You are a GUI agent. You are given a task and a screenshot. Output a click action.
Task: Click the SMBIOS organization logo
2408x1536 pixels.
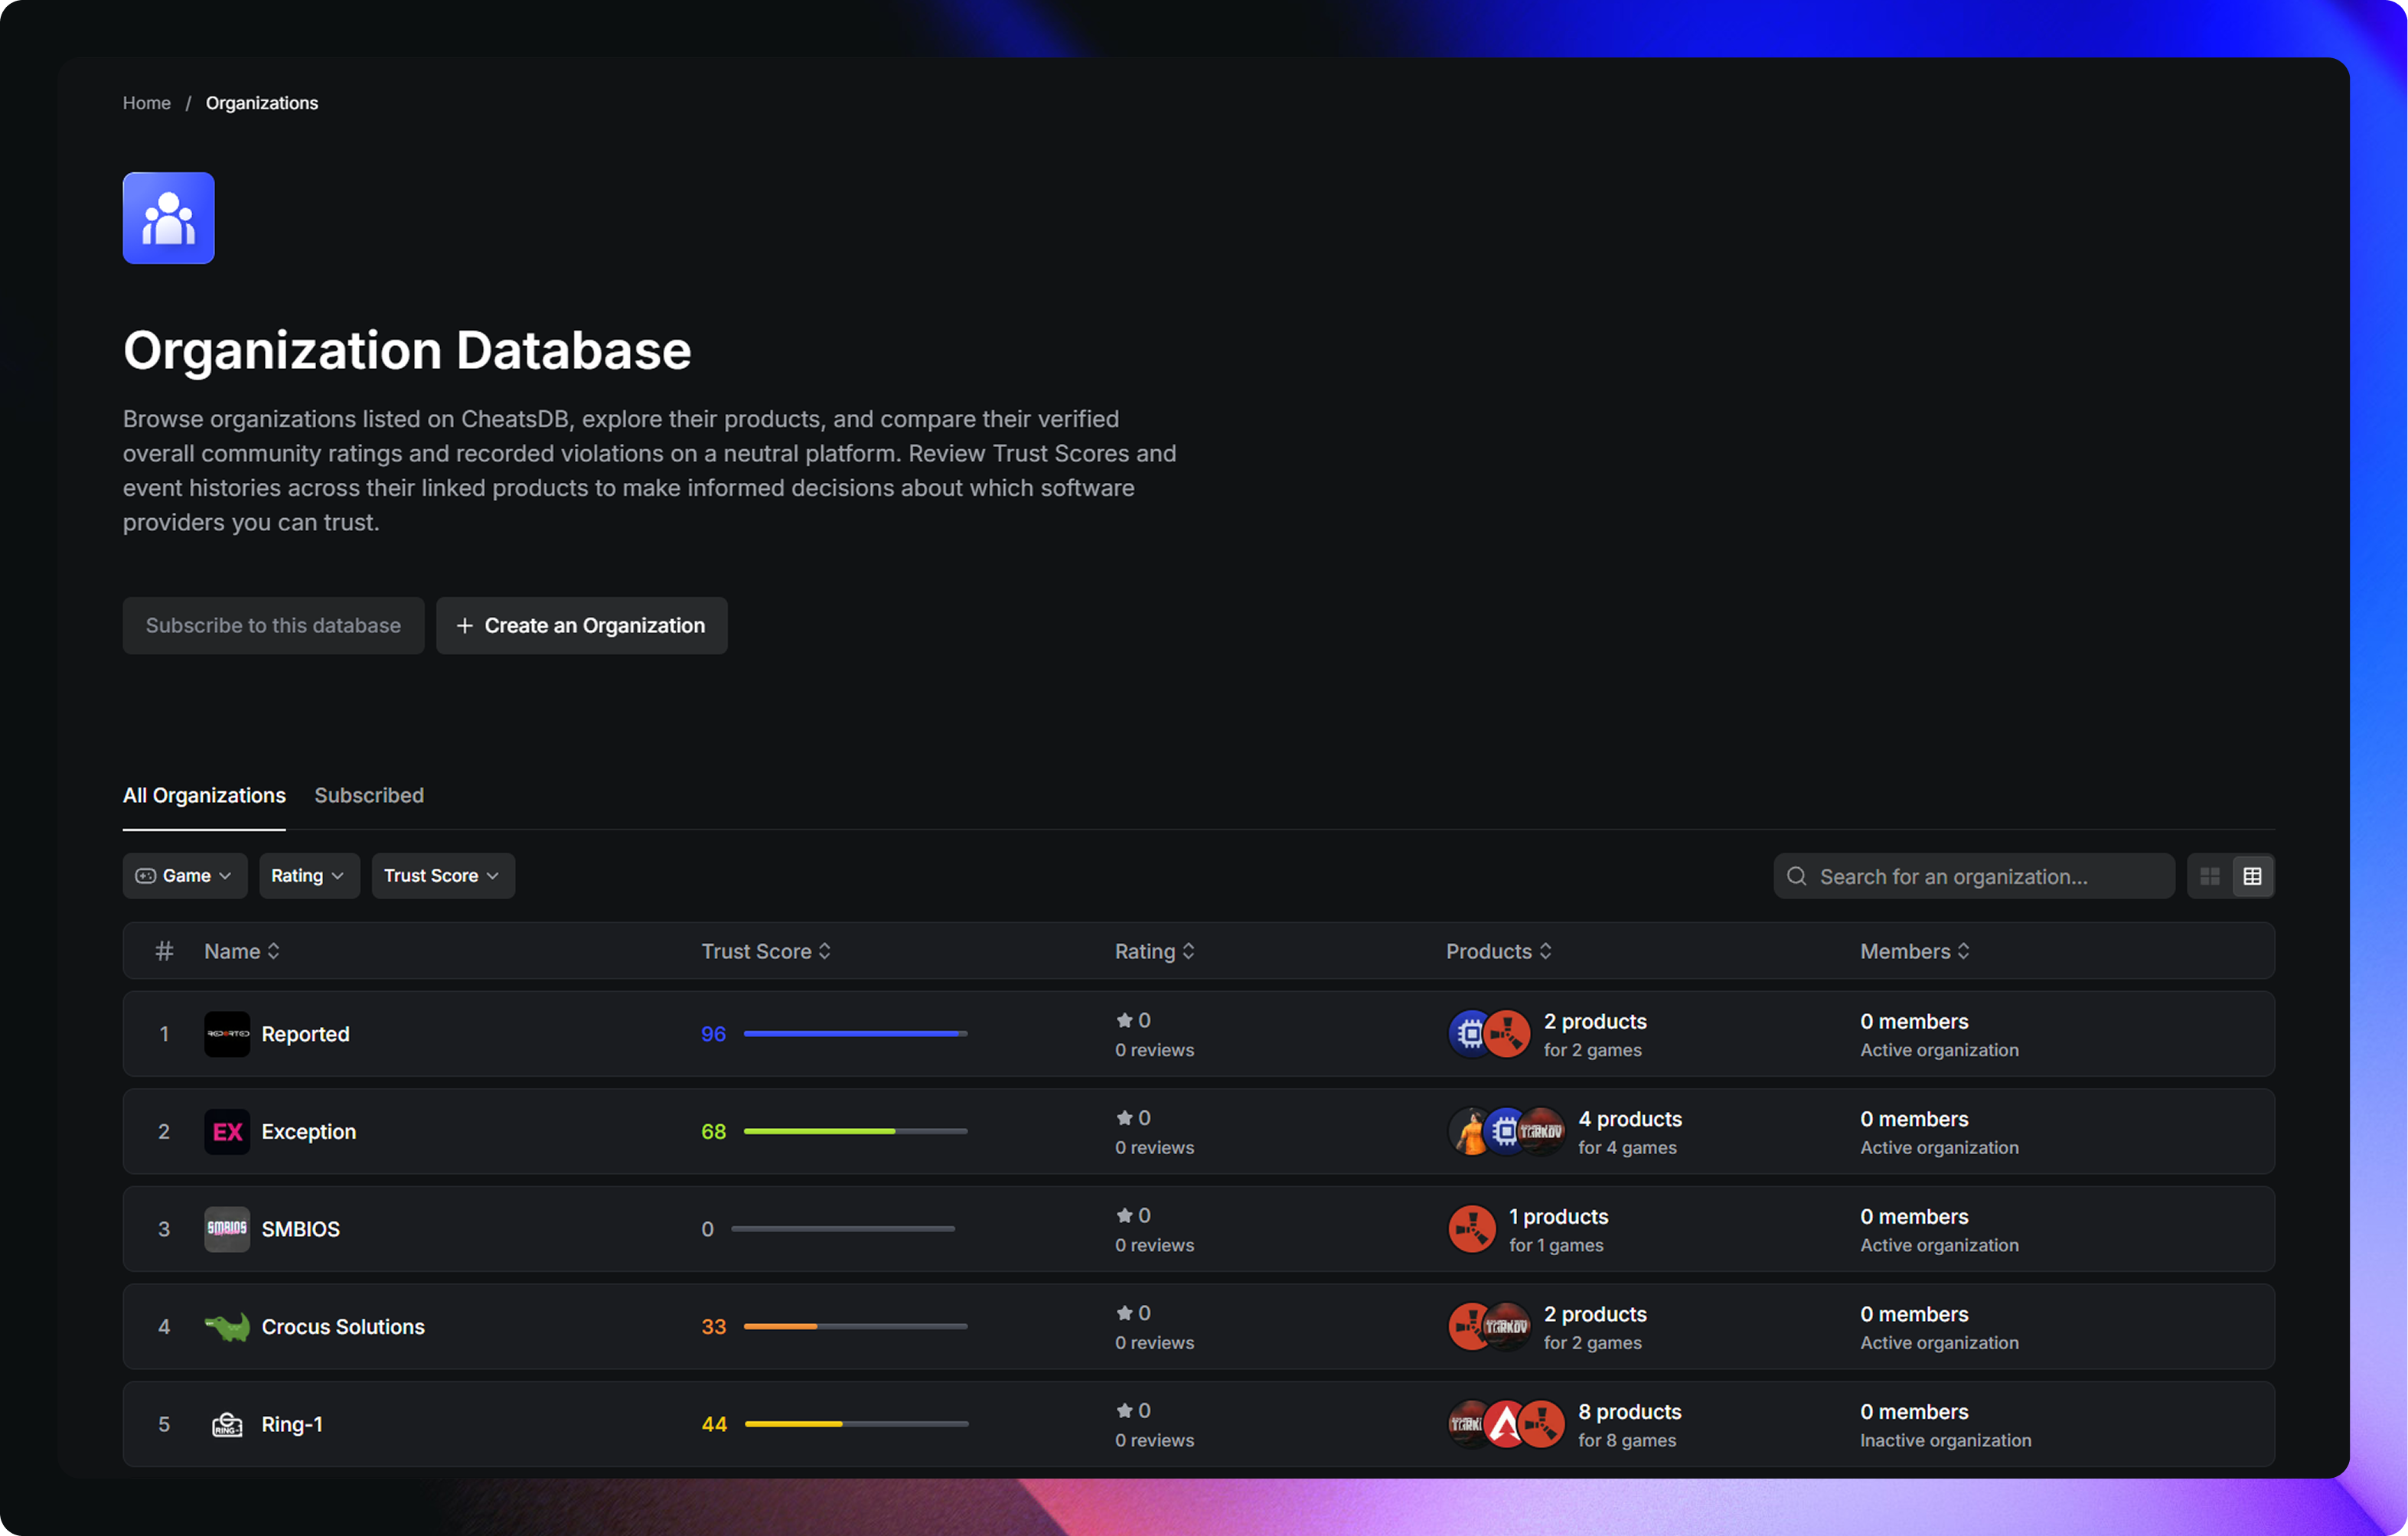tap(227, 1229)
